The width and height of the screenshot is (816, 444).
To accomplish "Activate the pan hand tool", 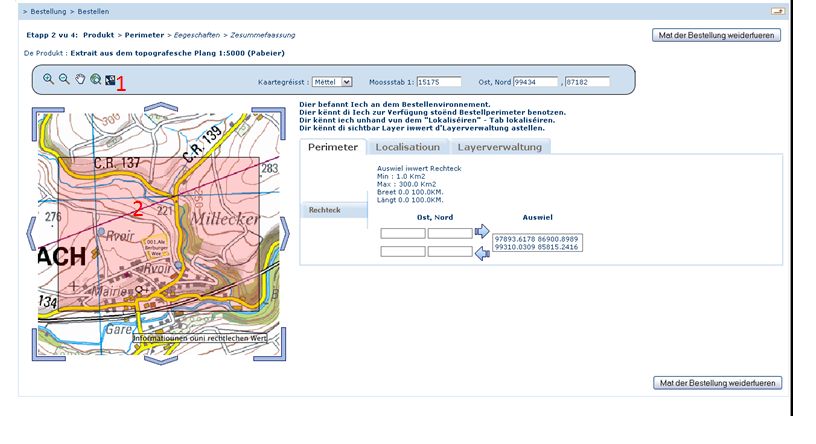I will click(79, 79).
